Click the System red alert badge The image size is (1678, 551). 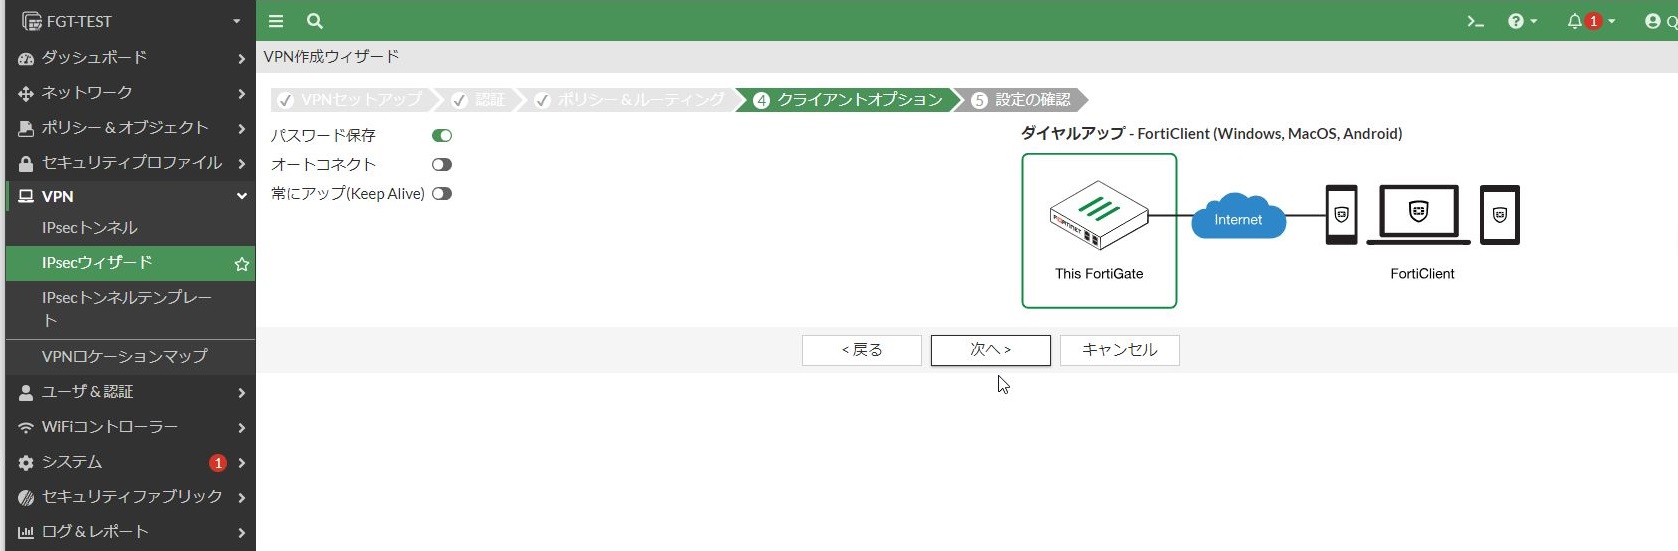[x=217, y=463]
